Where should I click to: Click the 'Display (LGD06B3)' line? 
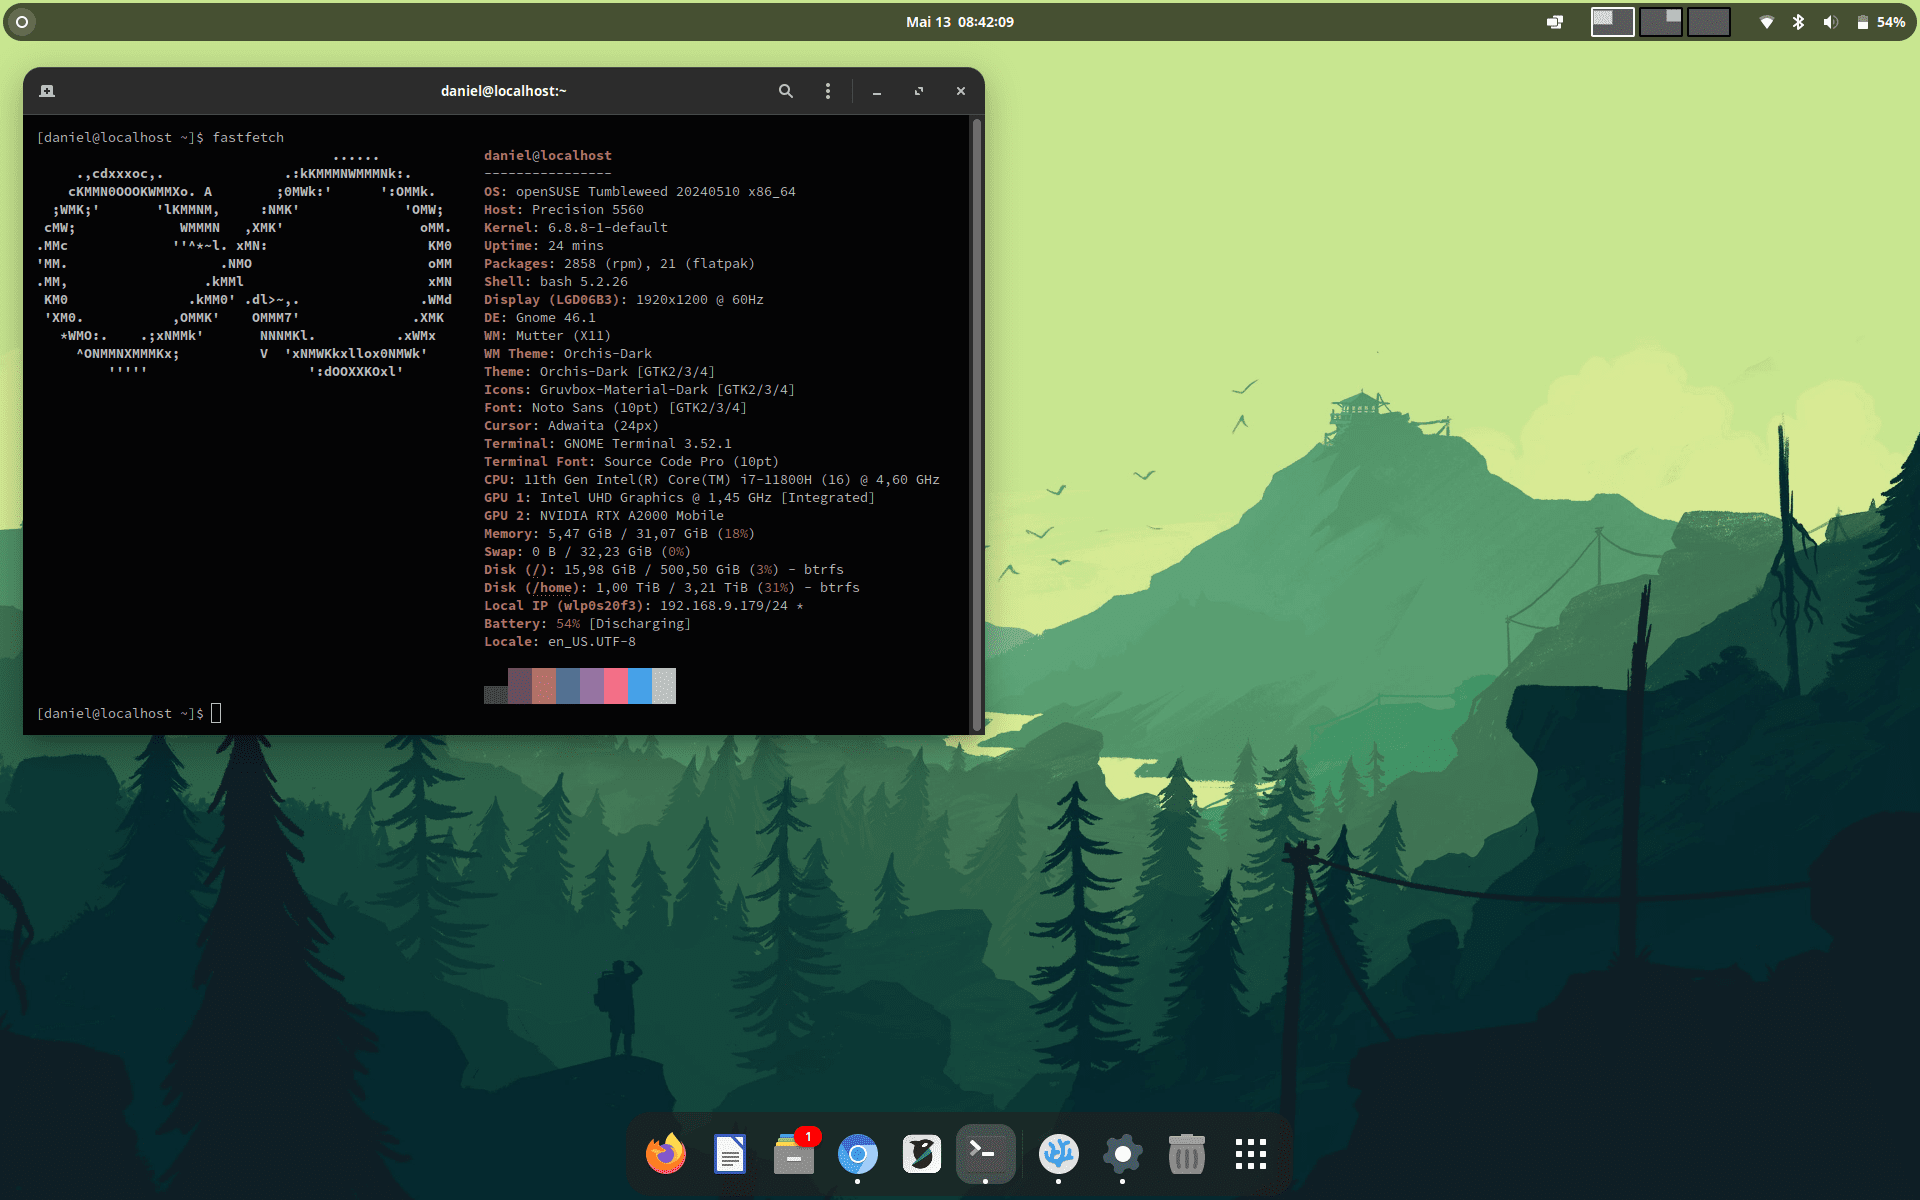[624, 299]
